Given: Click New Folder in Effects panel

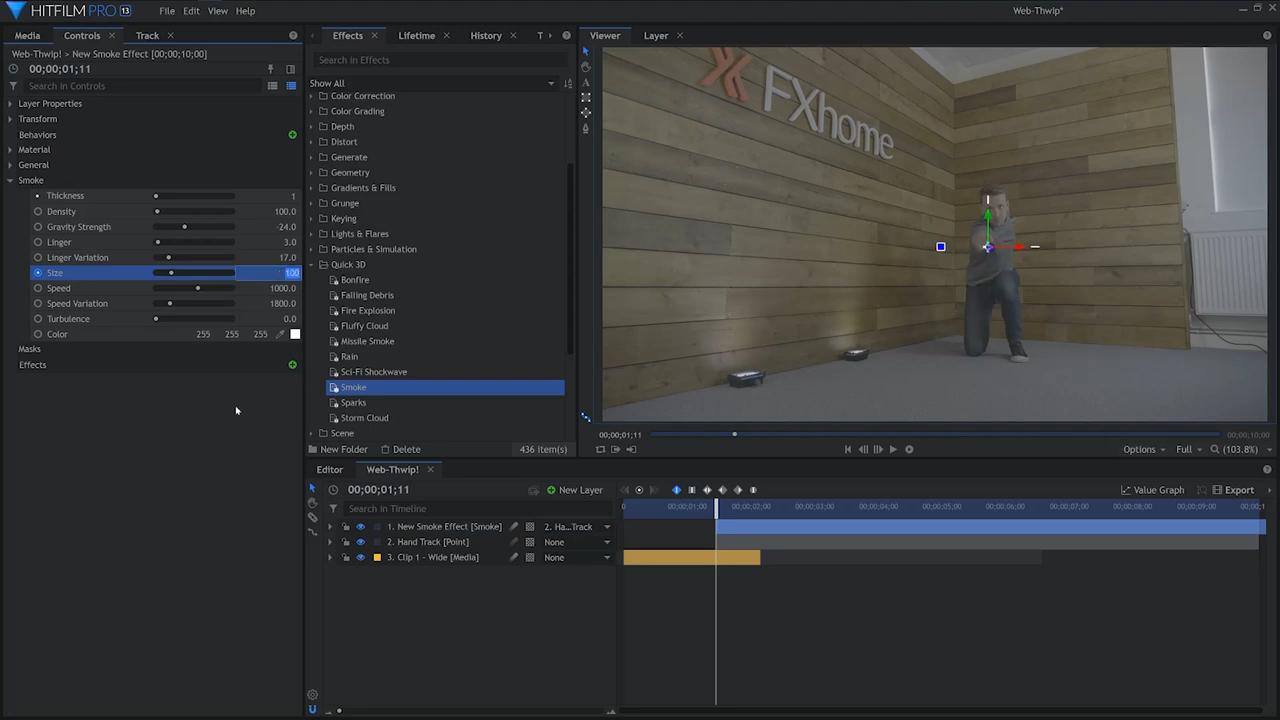Looking at the screenshot, I should (338, 449).
